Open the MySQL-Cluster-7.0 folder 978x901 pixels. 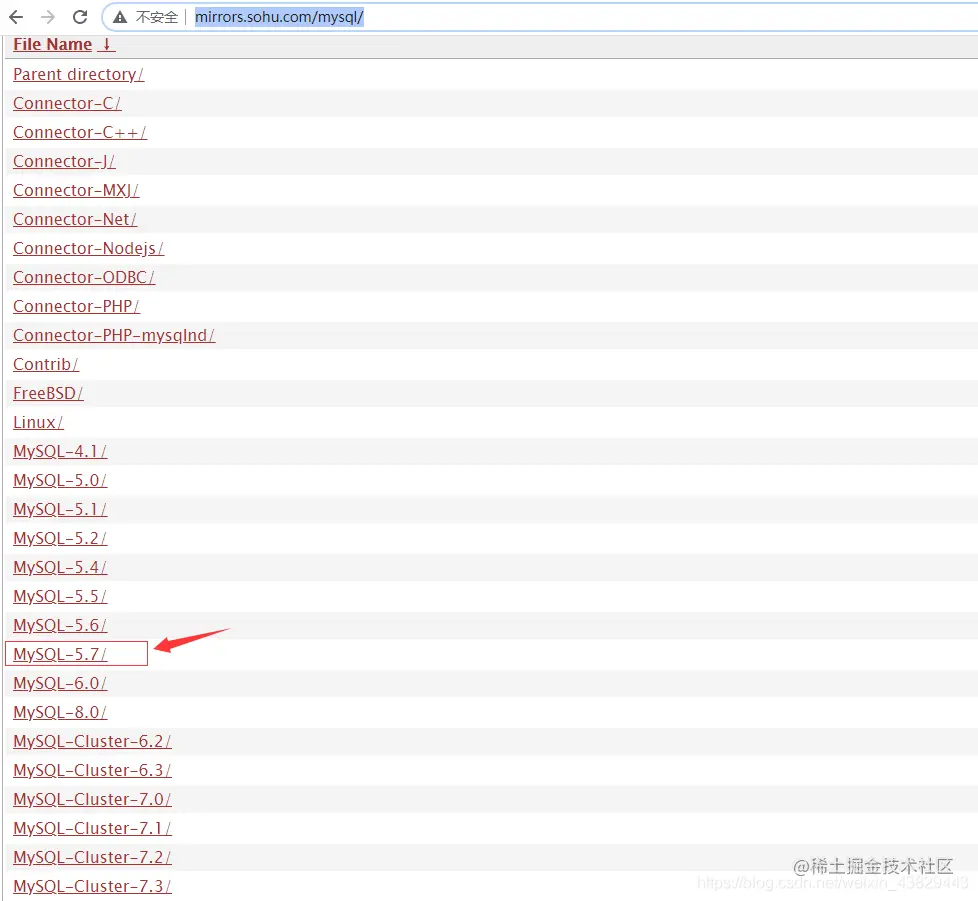click(92, 799)
